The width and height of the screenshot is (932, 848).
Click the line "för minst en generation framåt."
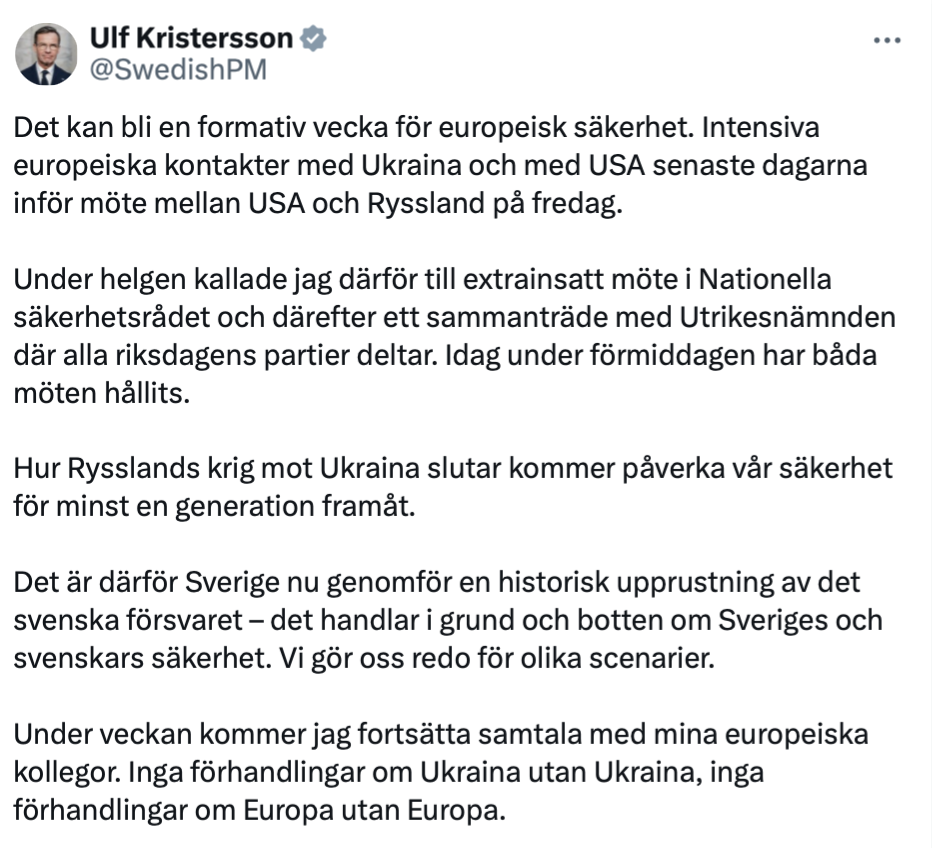(214, 507)
